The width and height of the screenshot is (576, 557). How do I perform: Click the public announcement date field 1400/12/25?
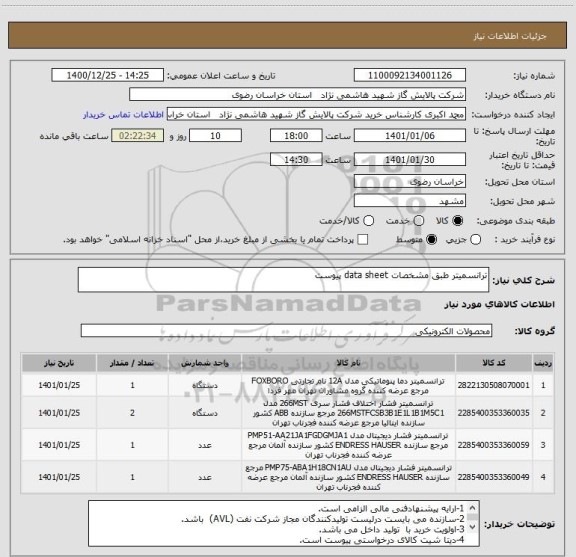pyautogui.click(x=108, y=75)
